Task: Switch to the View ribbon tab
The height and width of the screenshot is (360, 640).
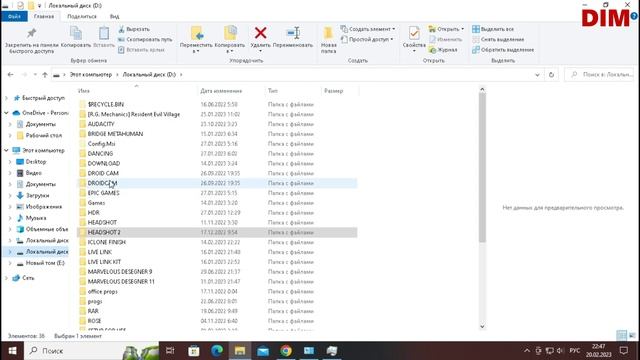Action: click(114, 16)
